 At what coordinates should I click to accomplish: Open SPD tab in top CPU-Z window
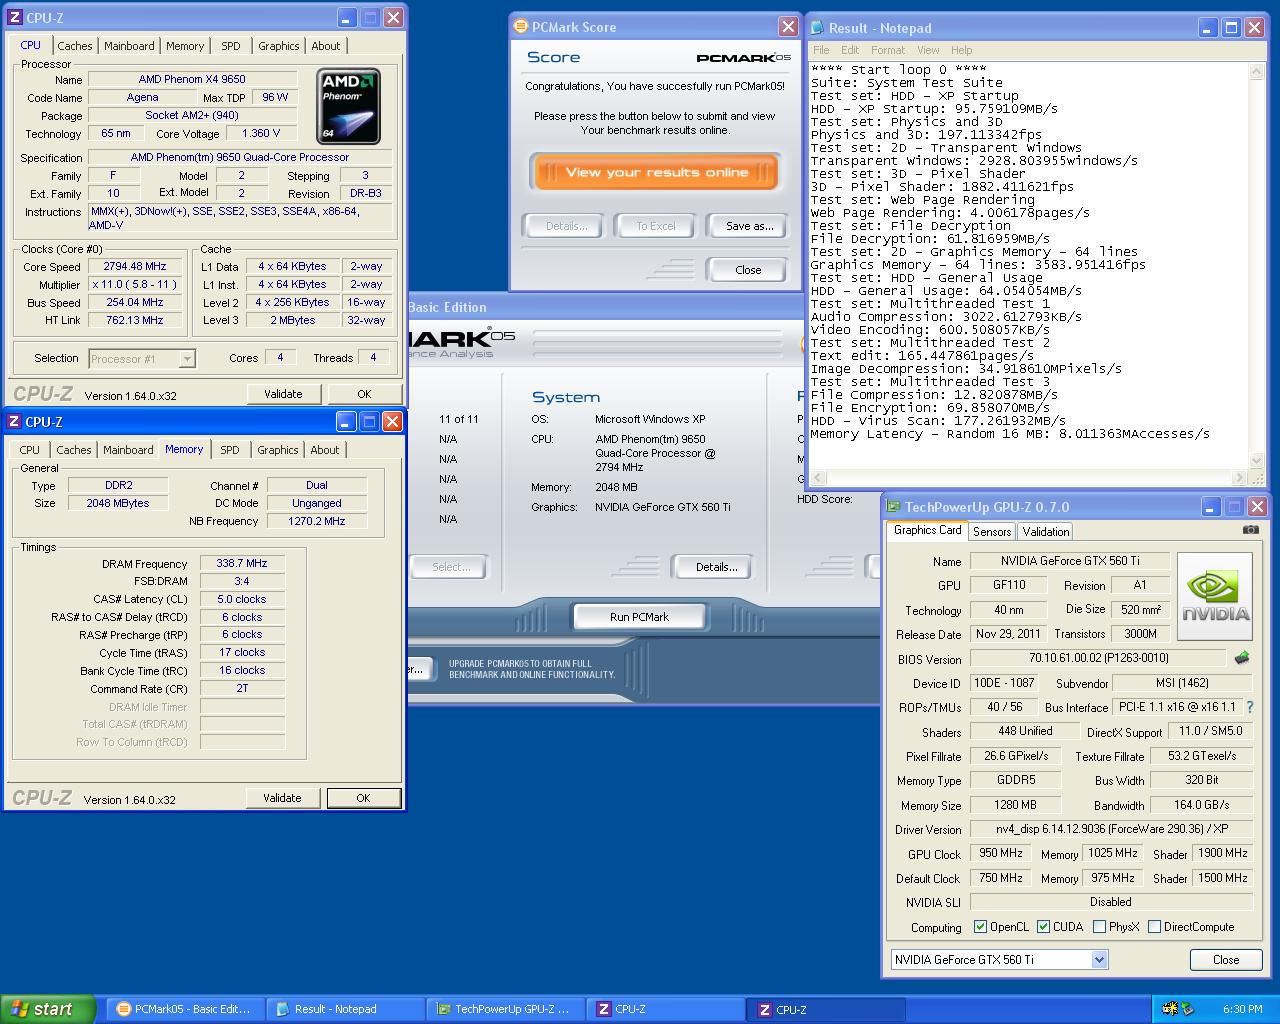point(231,46)
